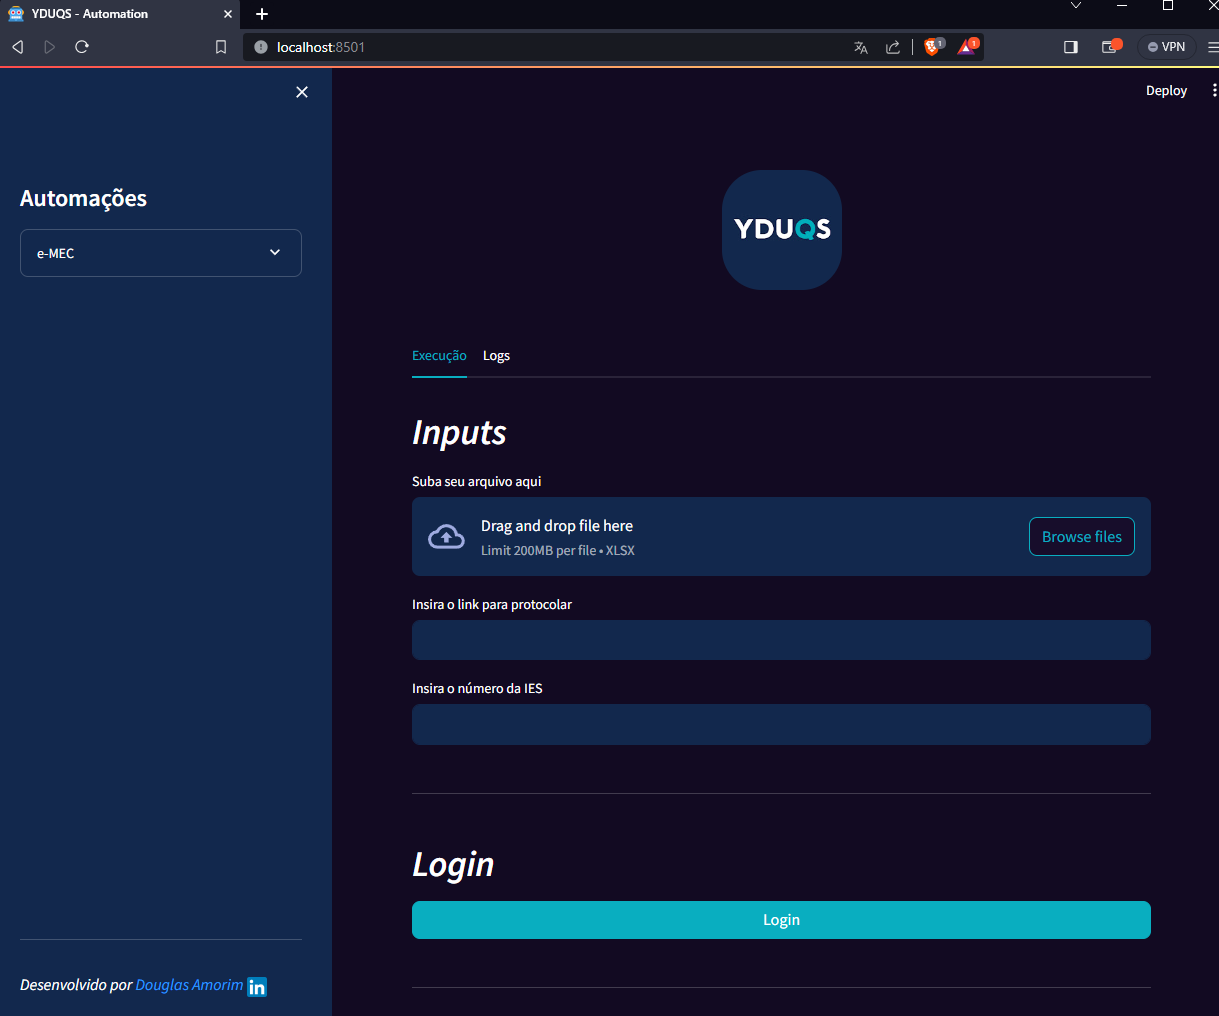This screenshot has height=1016, width=1219.
Task: Click the VPN button
Action: pyautogui.click(x=1166, y=47)
